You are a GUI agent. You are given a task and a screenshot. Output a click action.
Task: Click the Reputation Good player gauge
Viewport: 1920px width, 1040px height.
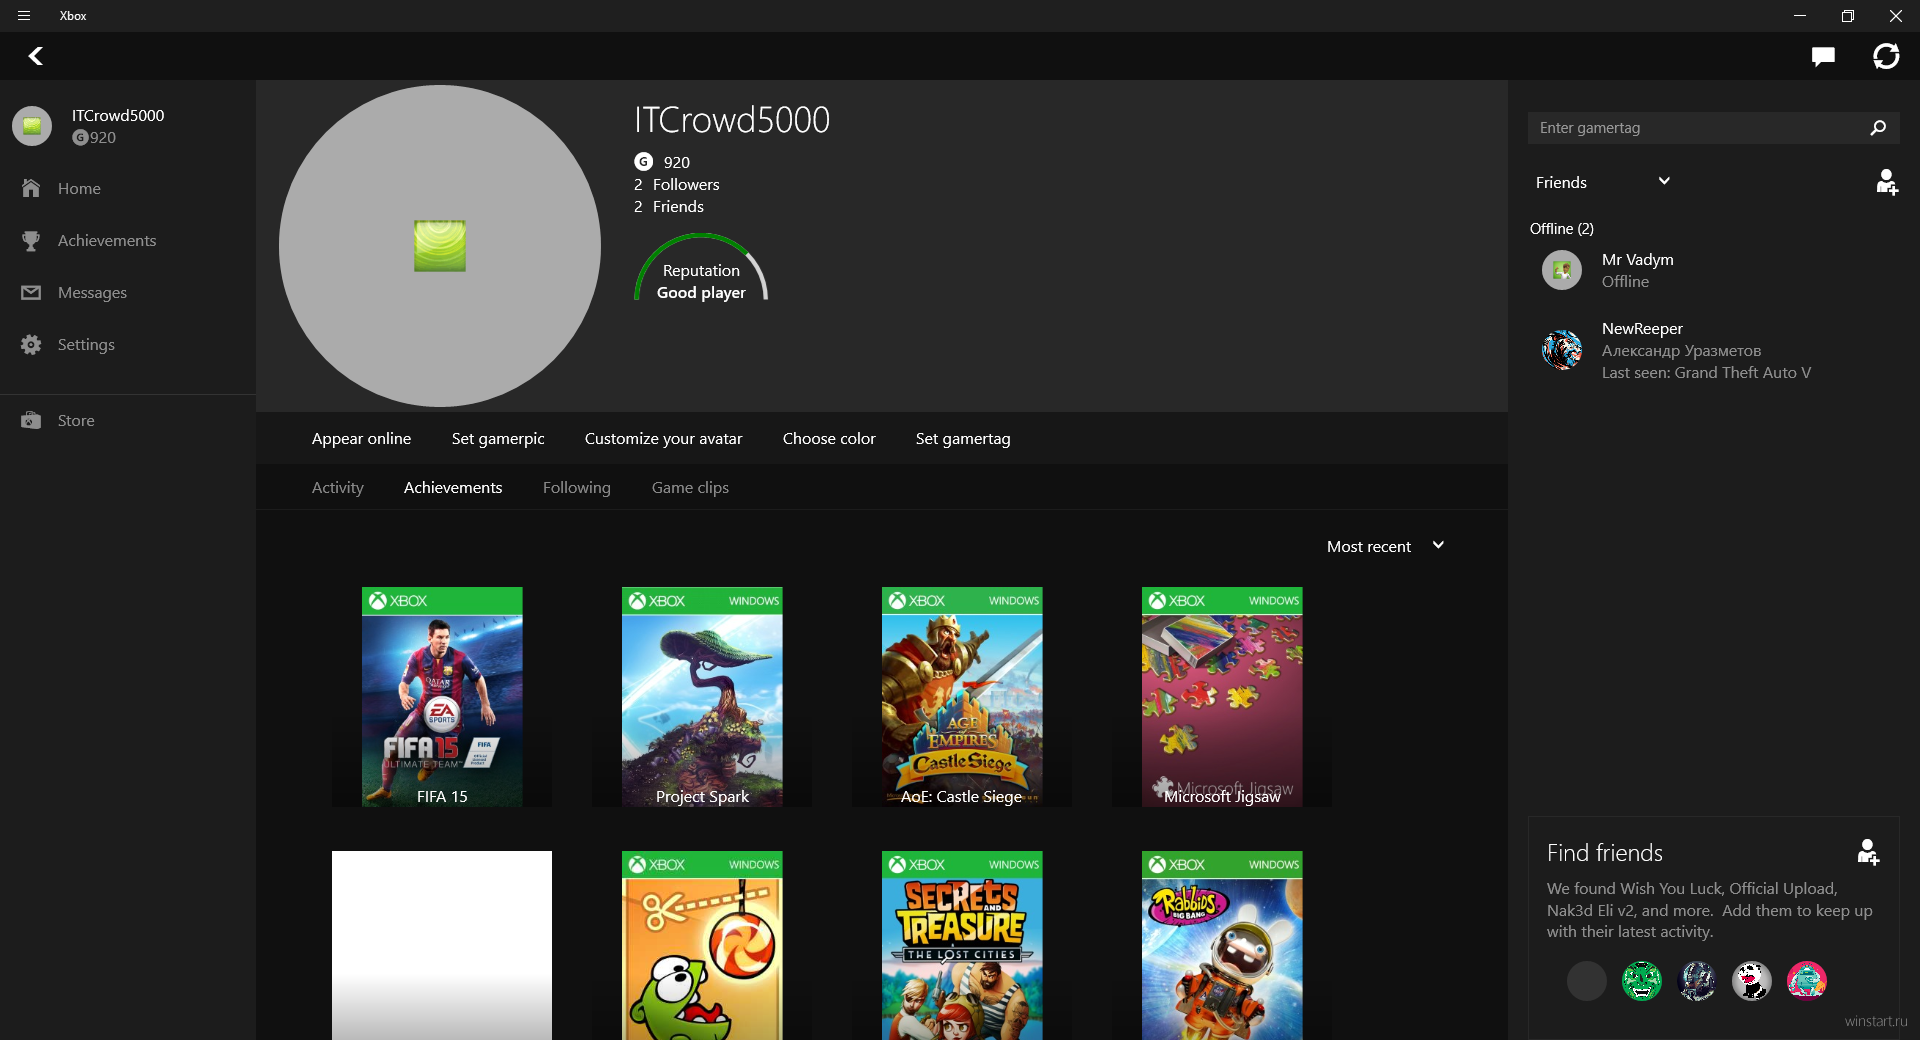701,268
